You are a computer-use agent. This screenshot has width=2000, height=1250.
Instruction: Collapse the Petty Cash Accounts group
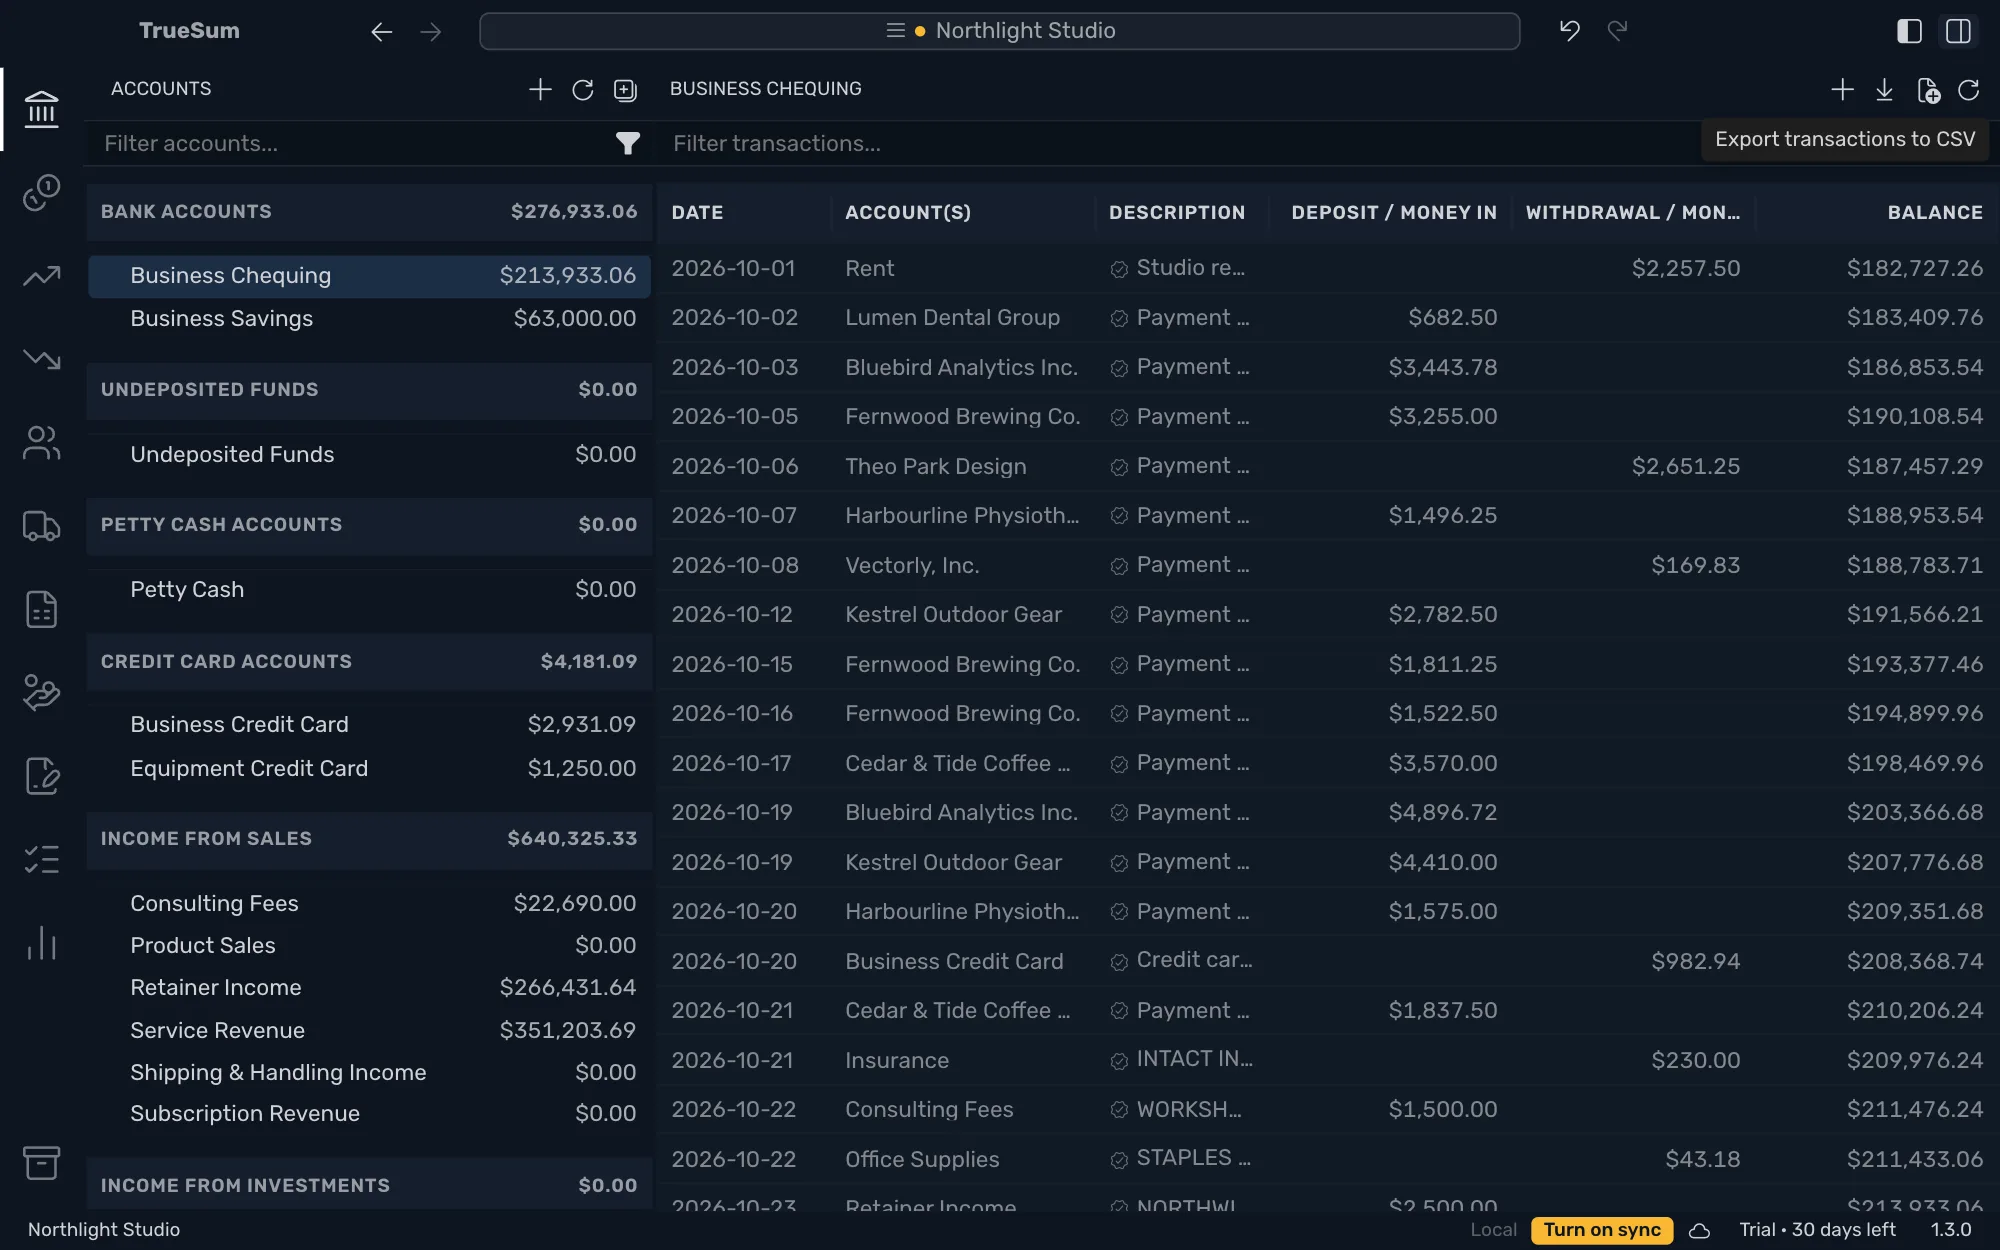(369, 525)
